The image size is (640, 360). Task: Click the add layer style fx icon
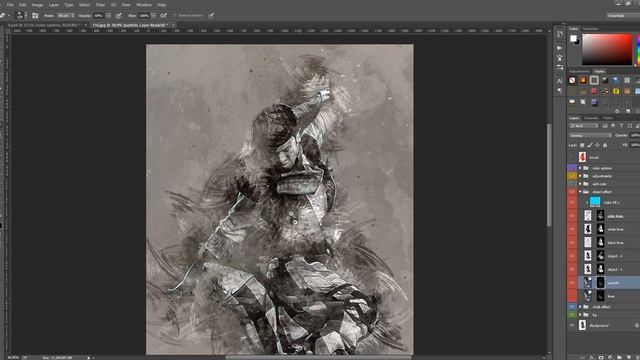pos(592,357)
